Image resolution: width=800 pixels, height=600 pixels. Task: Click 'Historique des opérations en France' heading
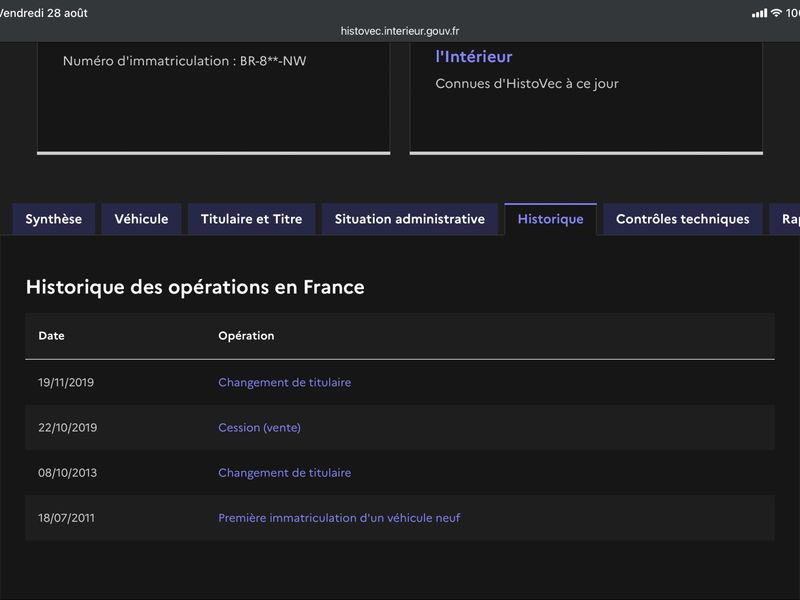195,287
